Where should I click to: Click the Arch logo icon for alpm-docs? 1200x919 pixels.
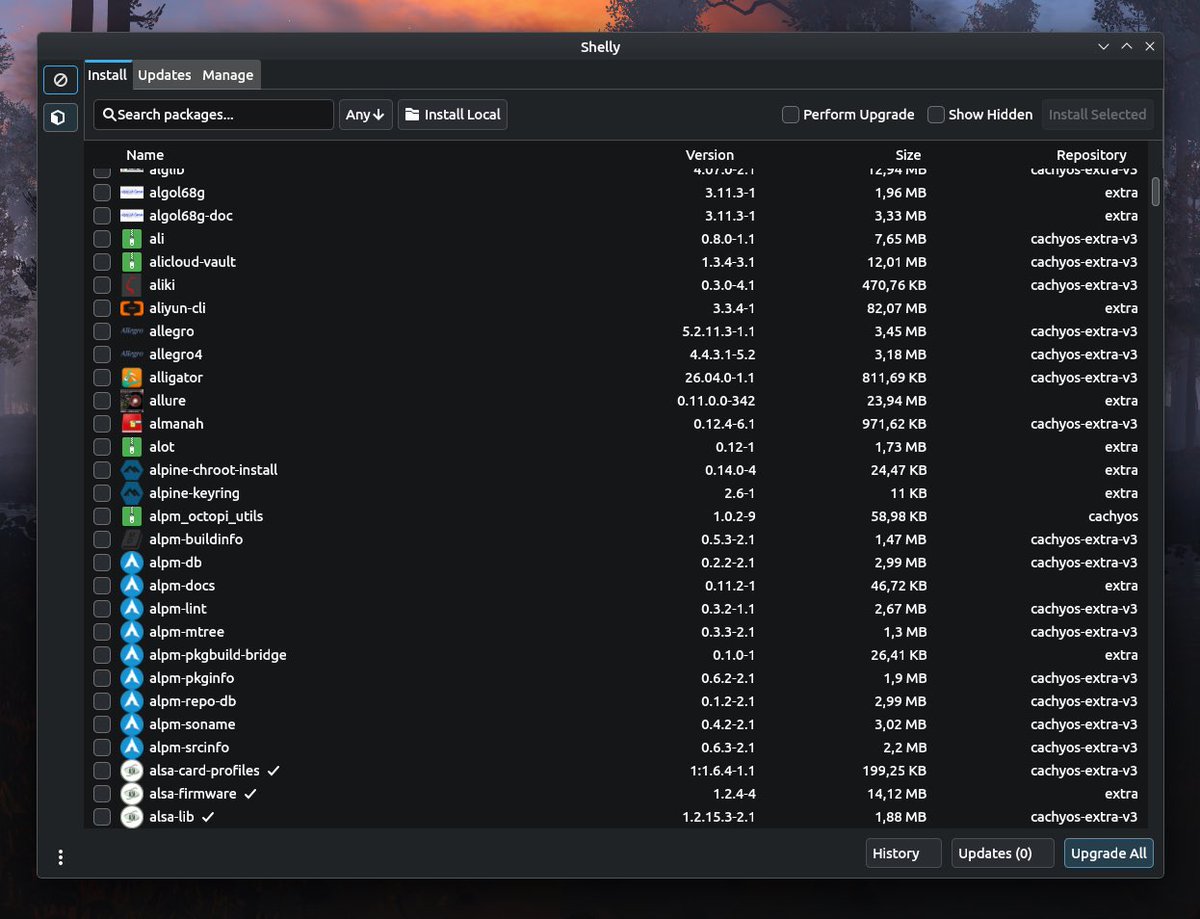tap(132, 585)
